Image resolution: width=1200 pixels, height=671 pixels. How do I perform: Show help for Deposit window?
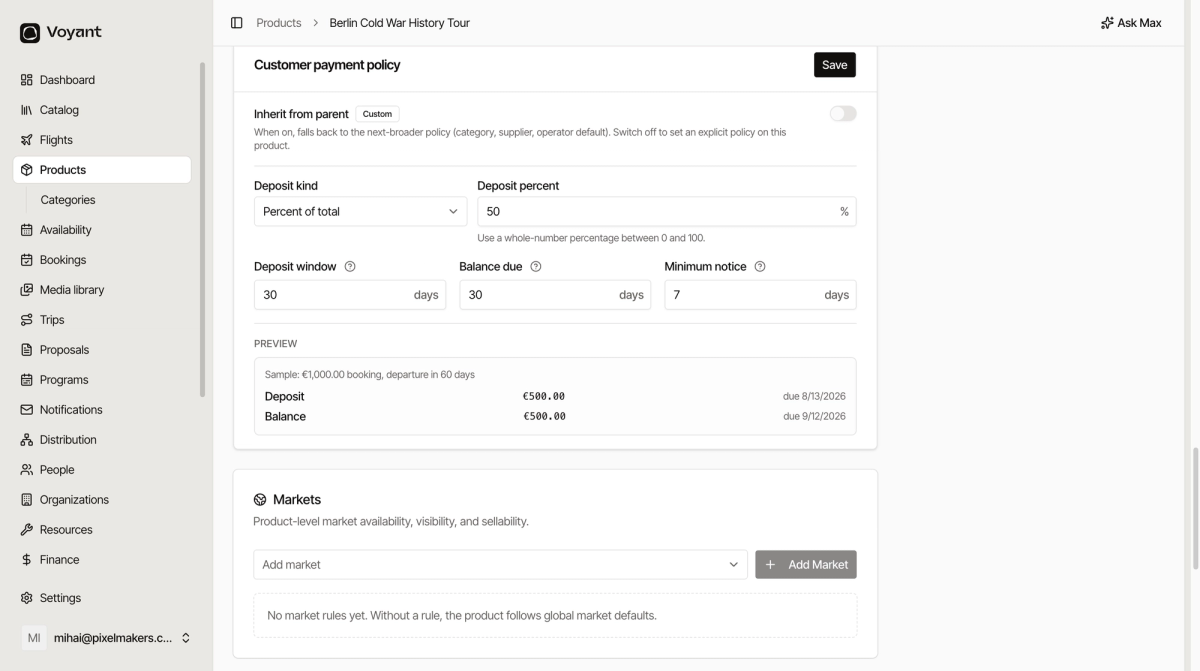350,267
